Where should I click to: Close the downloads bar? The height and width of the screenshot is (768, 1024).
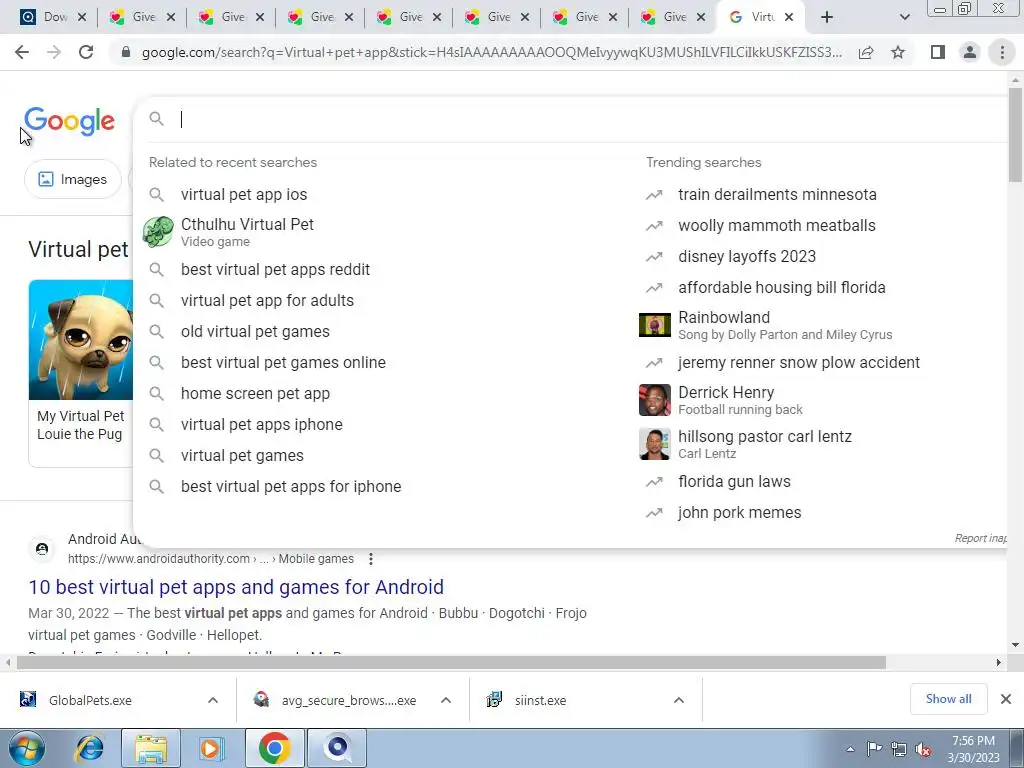1006,699
